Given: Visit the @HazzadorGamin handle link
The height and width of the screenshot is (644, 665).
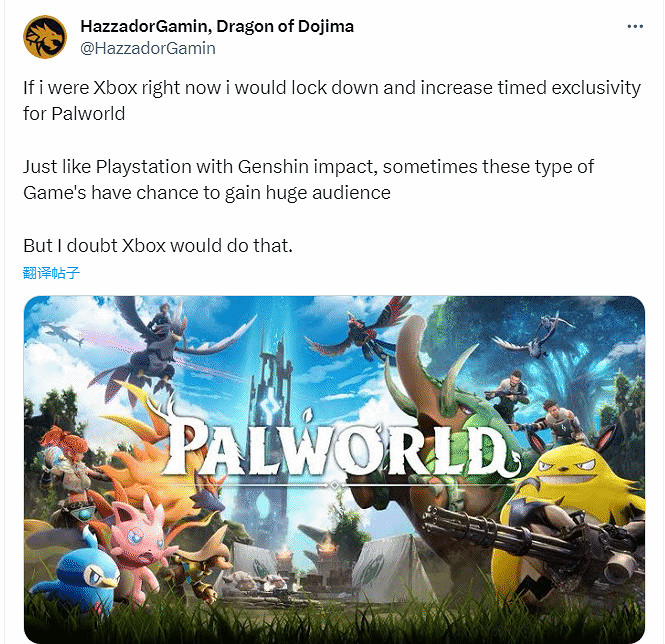Looking at the screenshot, I should pyautogui.click(x=148, y=48).
